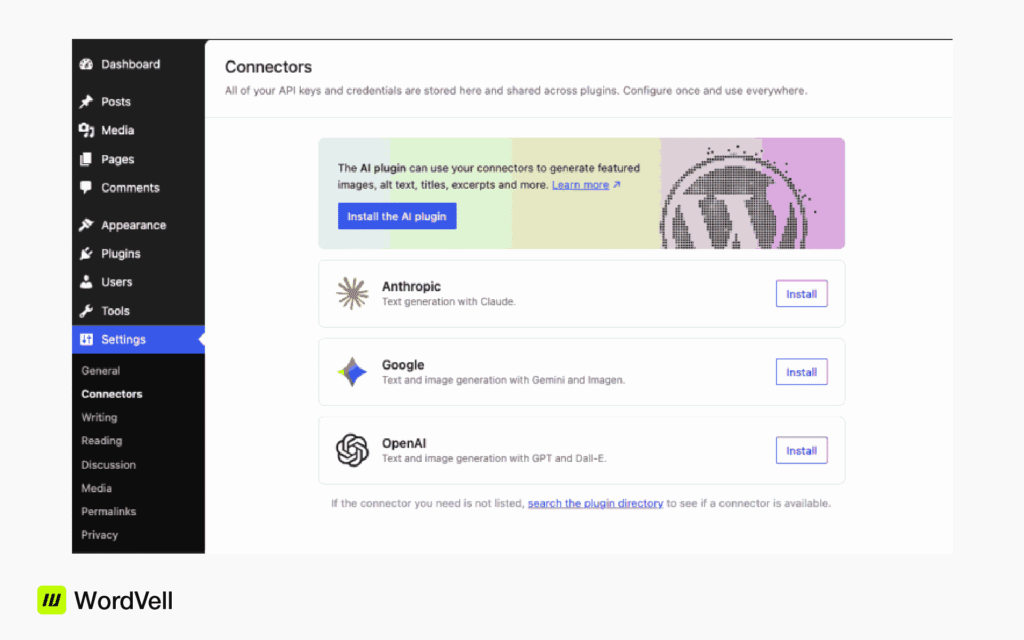Click the Users icon
The width and height of the screenshot is (1024, 640).
click(86, 282)
